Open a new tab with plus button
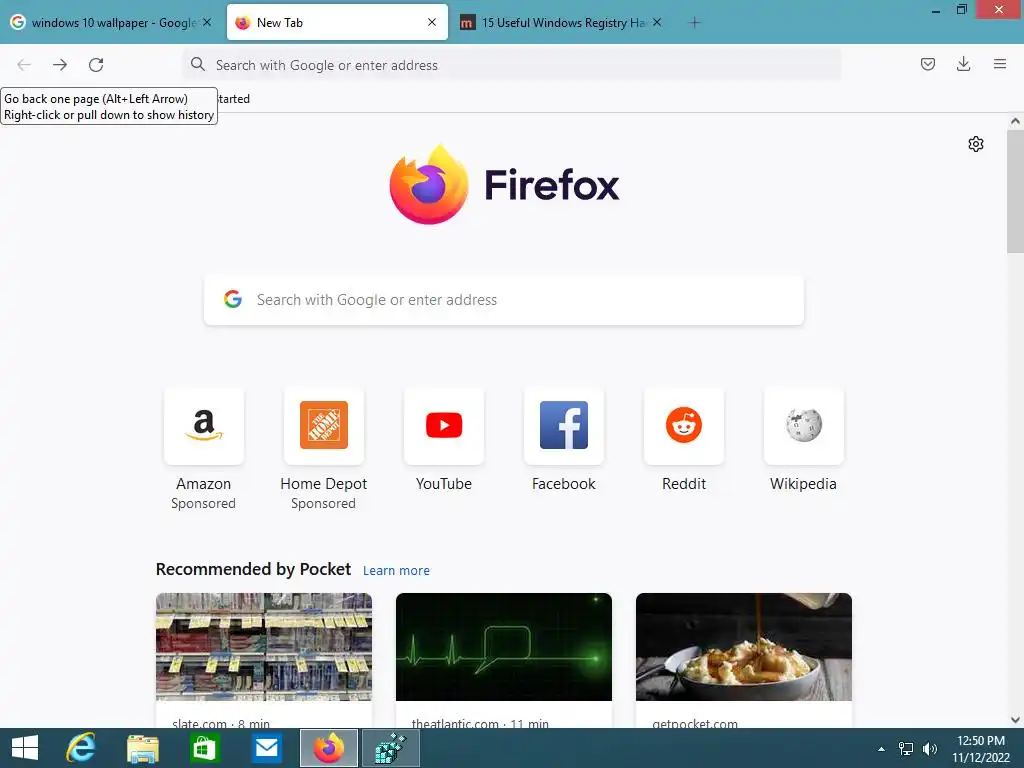Image resolution: width=1024 pixels, height=768 pixels. coord(695,23)
